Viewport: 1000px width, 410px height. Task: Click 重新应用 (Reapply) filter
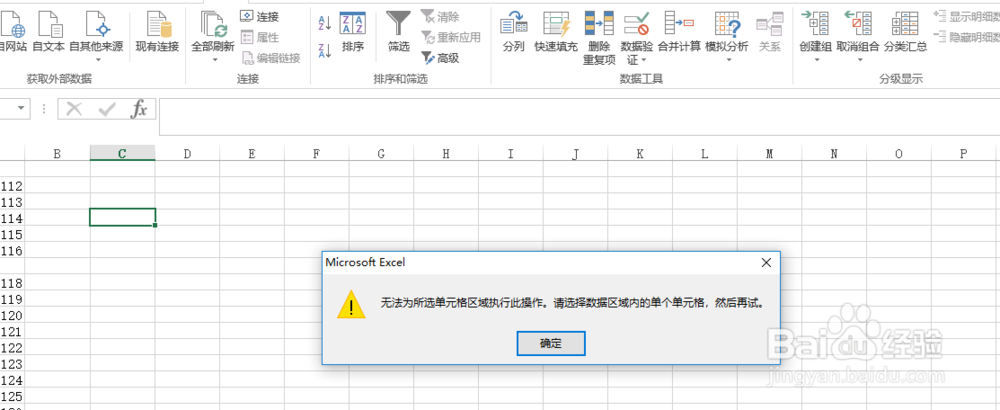pyautogui.click(x=450, y=38)
